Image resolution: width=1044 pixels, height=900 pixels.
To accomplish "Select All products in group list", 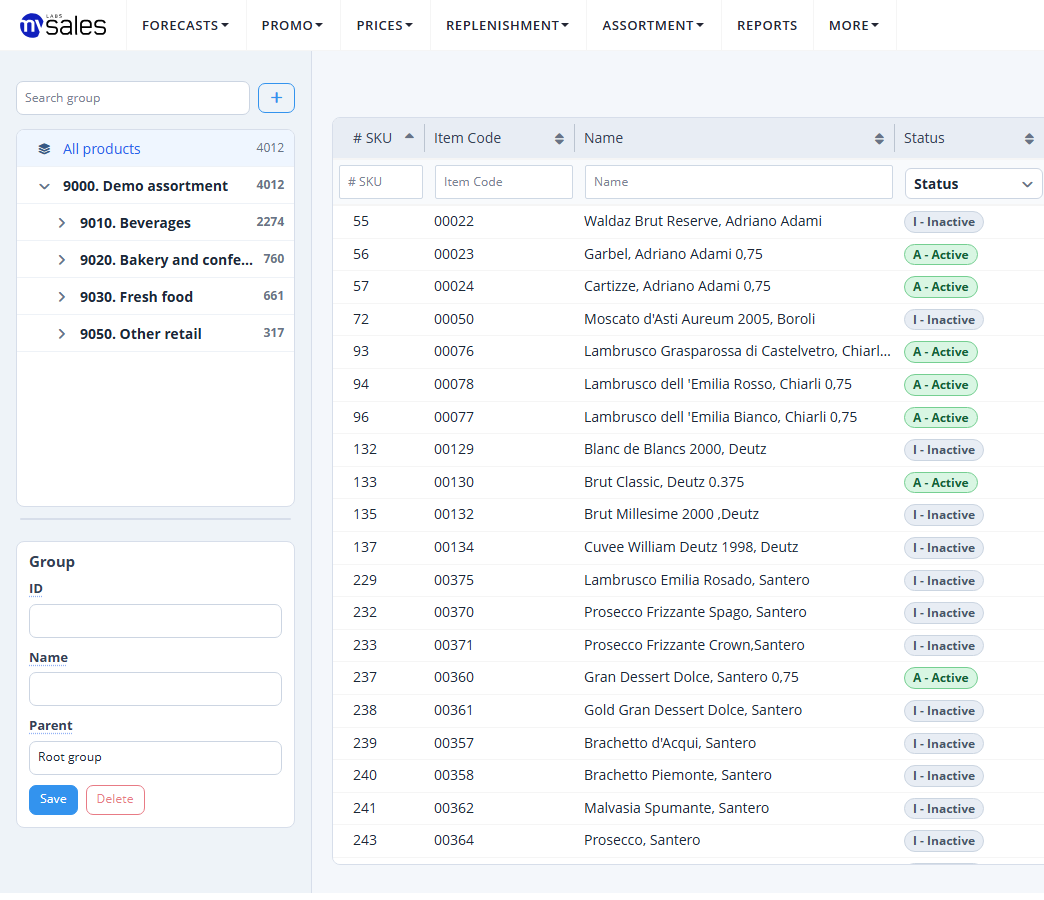I will 156,148.
